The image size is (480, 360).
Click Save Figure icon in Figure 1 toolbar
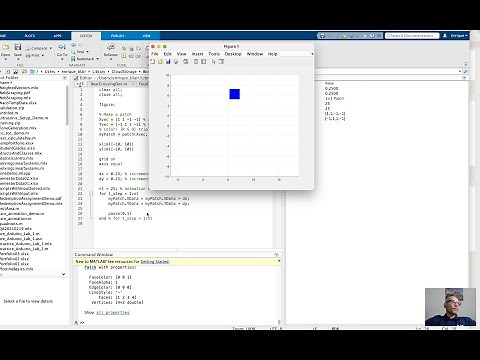pyautogui.click(x=168, y=62)
